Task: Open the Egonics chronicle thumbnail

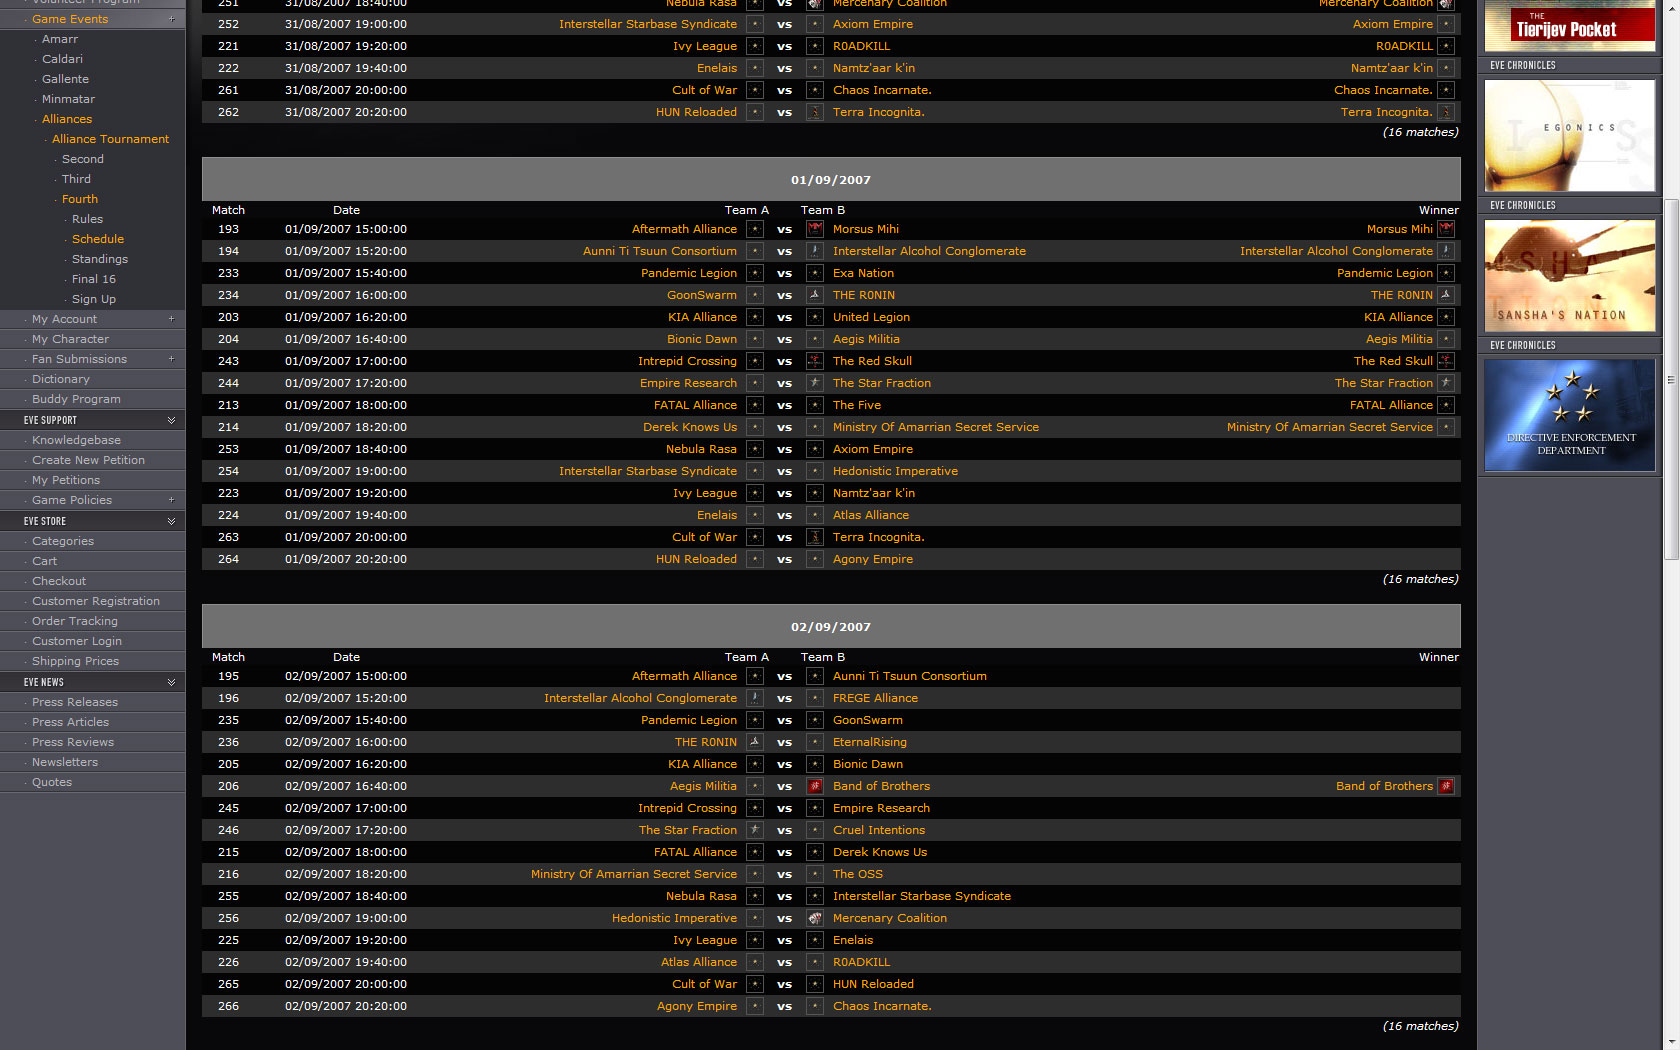Action: [x=1570, y=135]
